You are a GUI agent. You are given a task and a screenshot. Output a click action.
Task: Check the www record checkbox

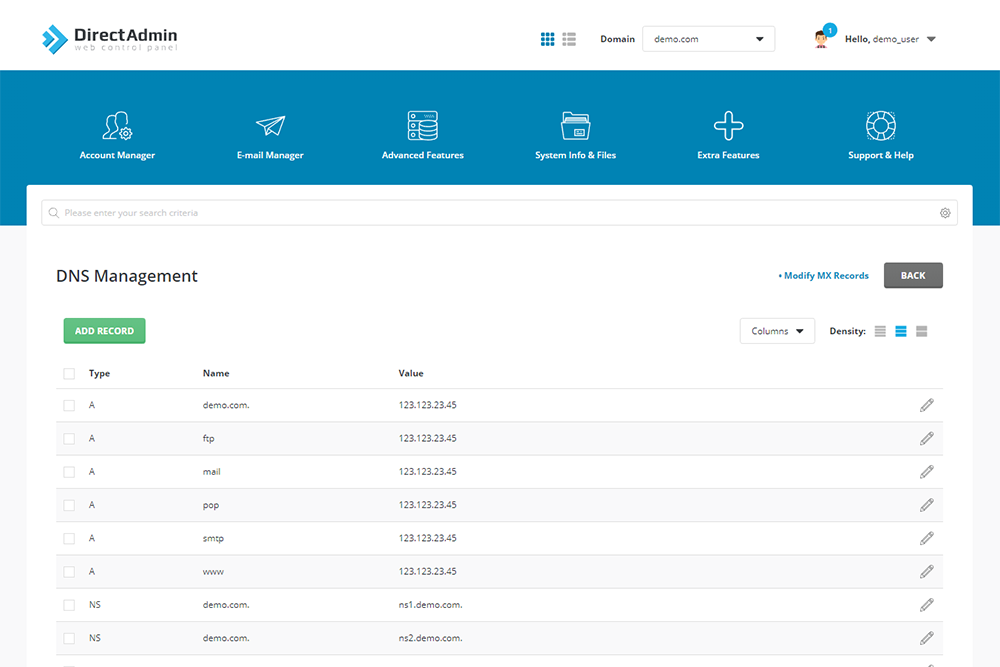click(x=69, y=572)
